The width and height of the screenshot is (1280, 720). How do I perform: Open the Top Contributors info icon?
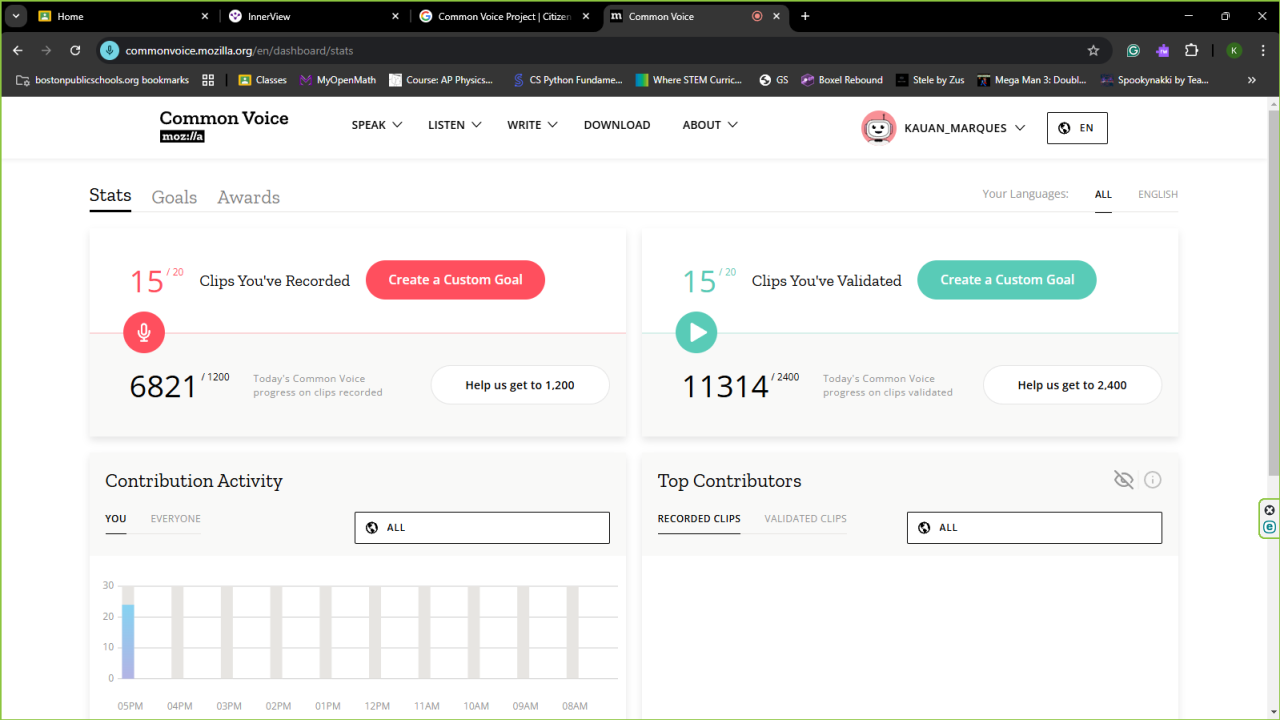click(1153, 480)
